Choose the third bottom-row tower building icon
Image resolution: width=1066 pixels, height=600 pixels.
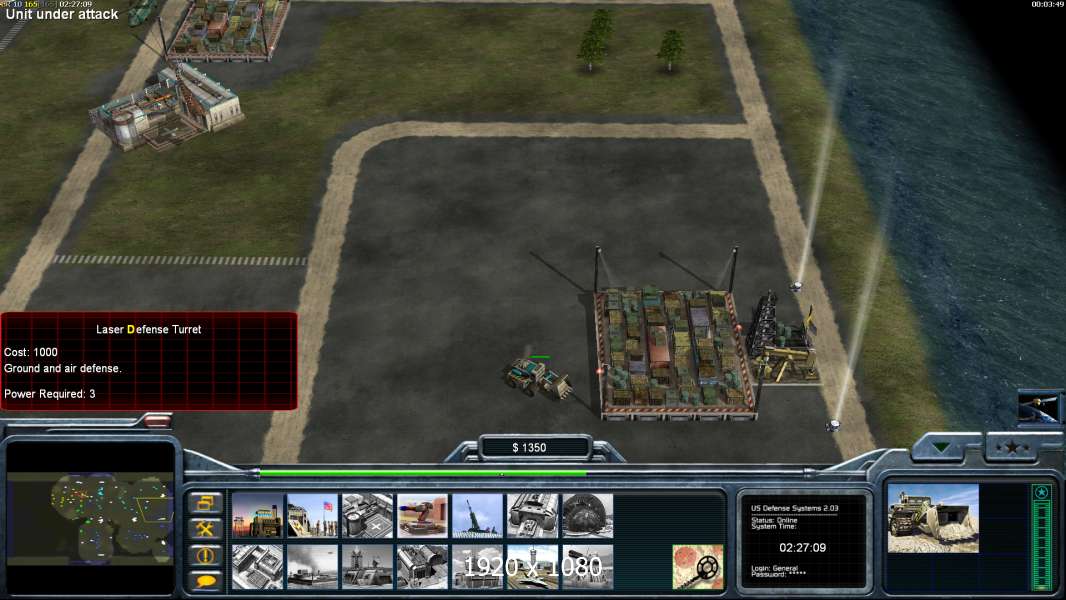[x=367, y=567]
